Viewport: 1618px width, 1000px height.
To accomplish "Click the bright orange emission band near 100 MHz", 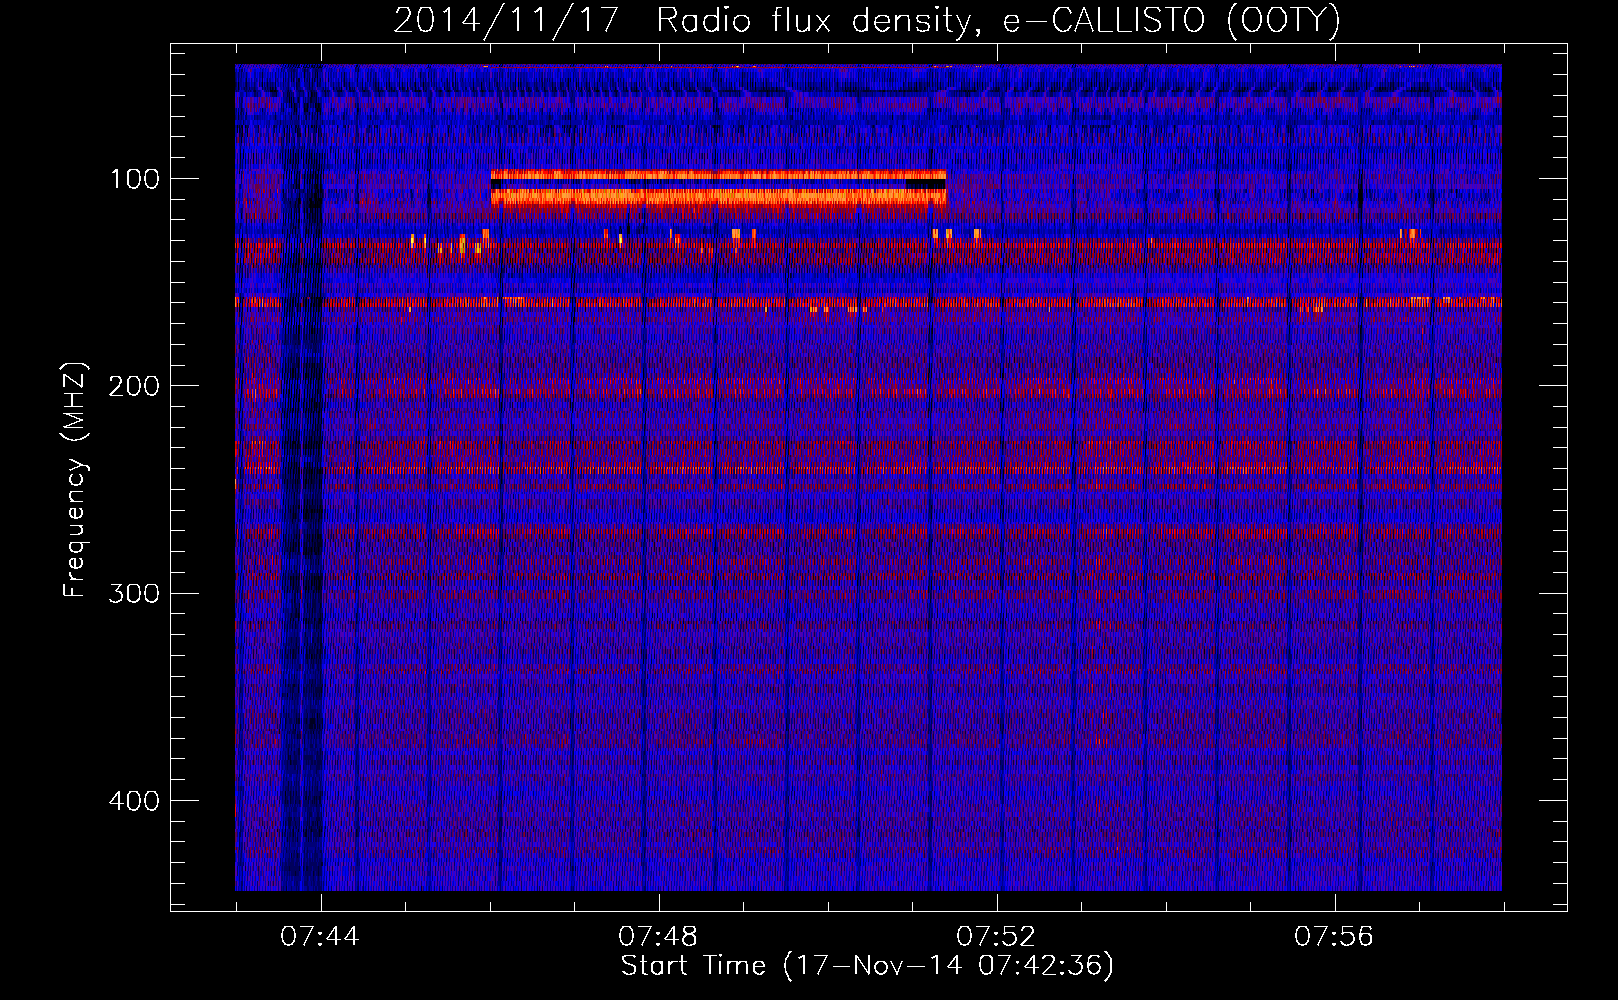I will (x=718, y=188).
